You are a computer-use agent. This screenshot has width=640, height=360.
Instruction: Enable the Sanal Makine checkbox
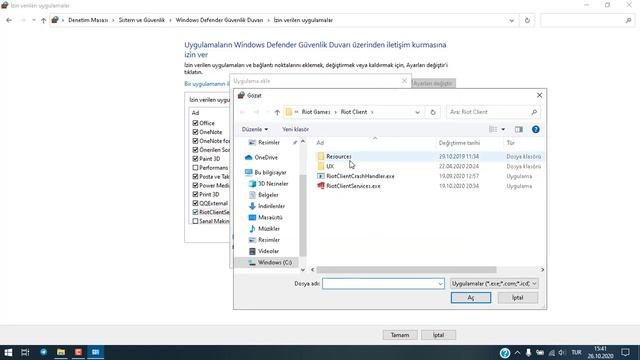[x=195, y=221]
